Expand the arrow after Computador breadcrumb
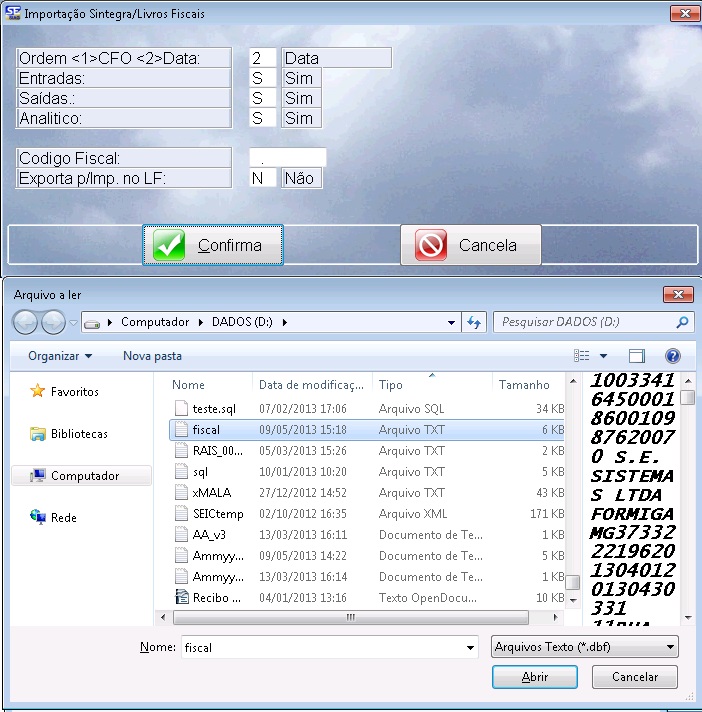Screen dimensions: 702x712 pyautogui.click(x=201, y=322)
